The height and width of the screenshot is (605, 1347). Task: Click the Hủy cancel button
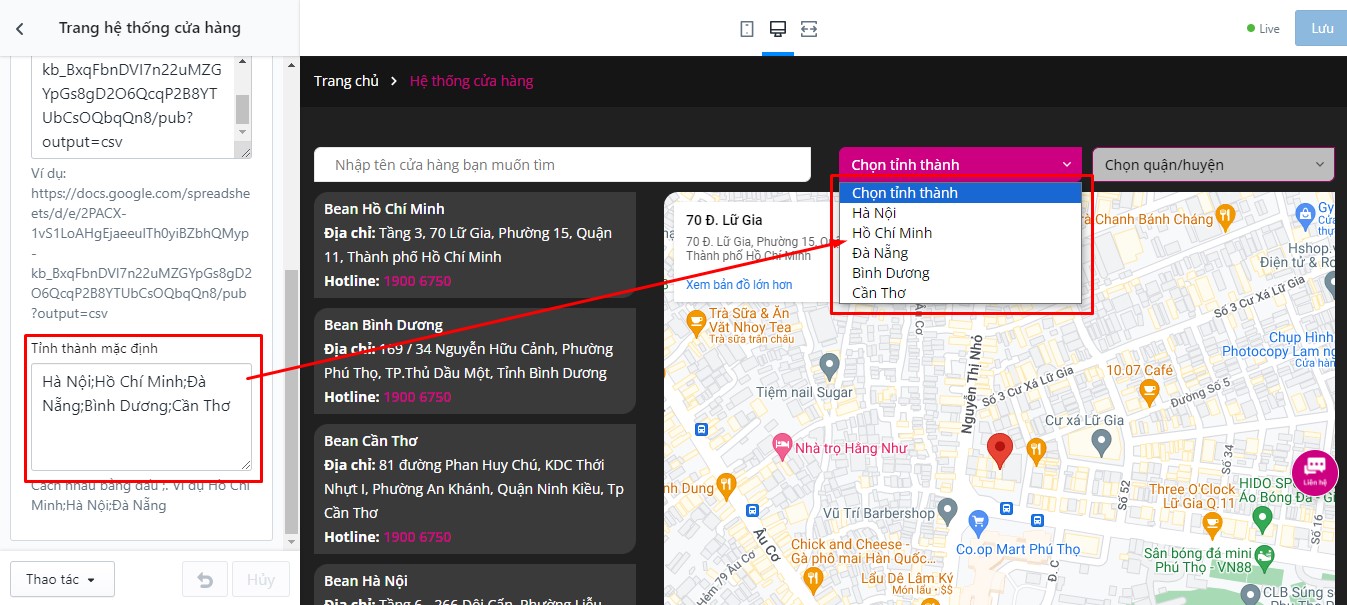pyautogui.click(x=261, y=580)
